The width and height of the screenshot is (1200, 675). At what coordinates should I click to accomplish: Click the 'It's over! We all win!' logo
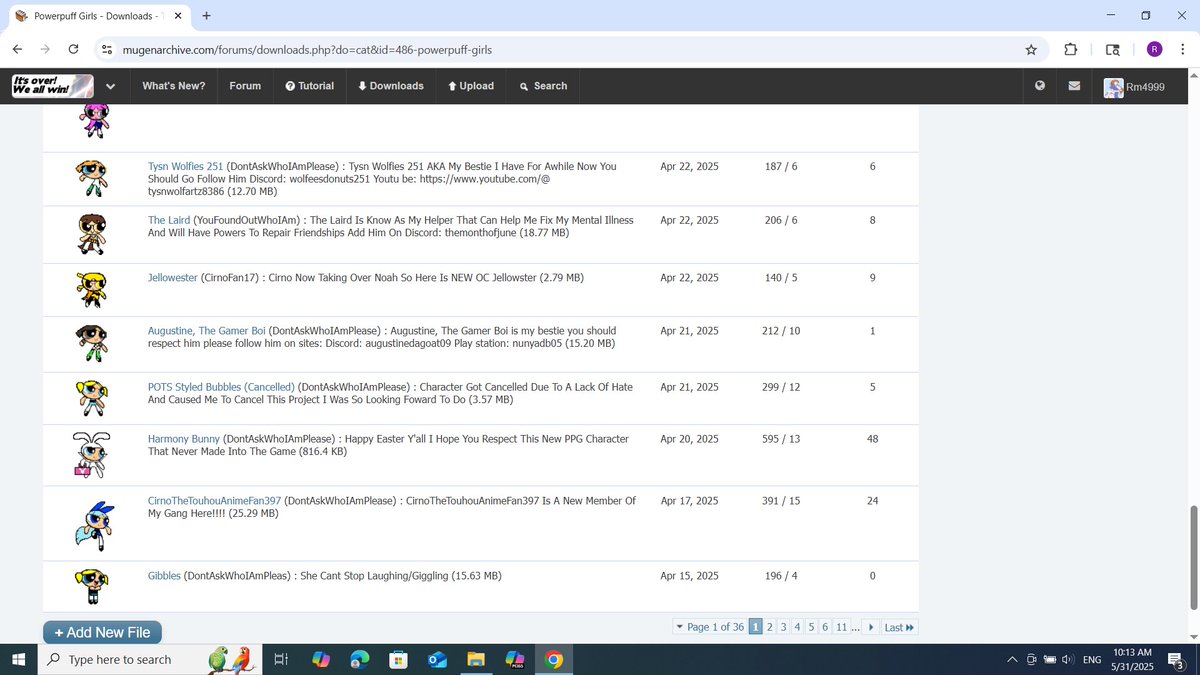[x=52, y=86]
